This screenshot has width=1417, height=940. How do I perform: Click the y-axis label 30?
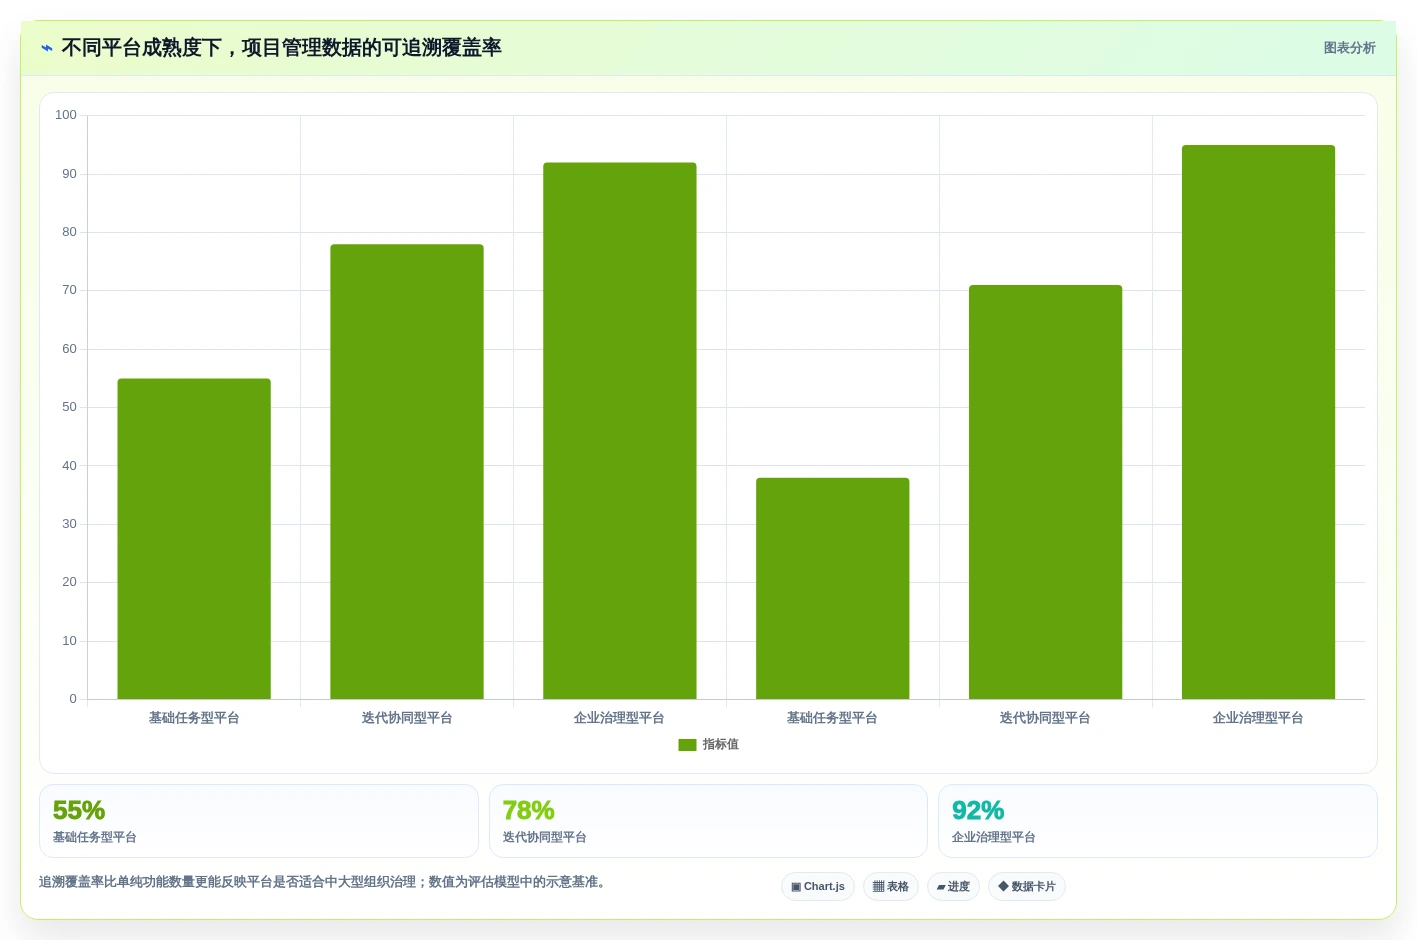tap(69, 524)
